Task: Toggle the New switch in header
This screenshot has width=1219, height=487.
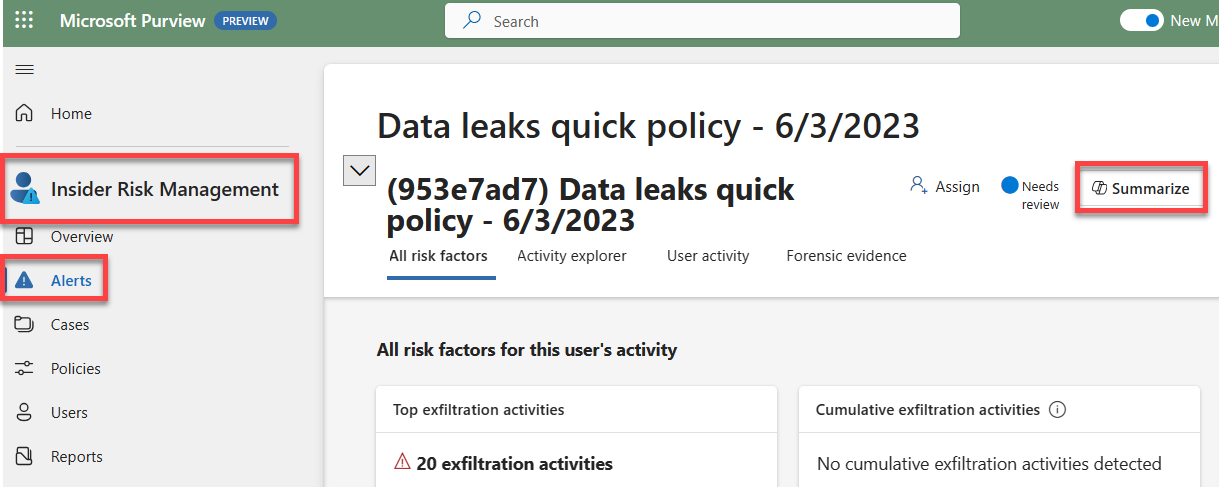Action: (1141, 20)
